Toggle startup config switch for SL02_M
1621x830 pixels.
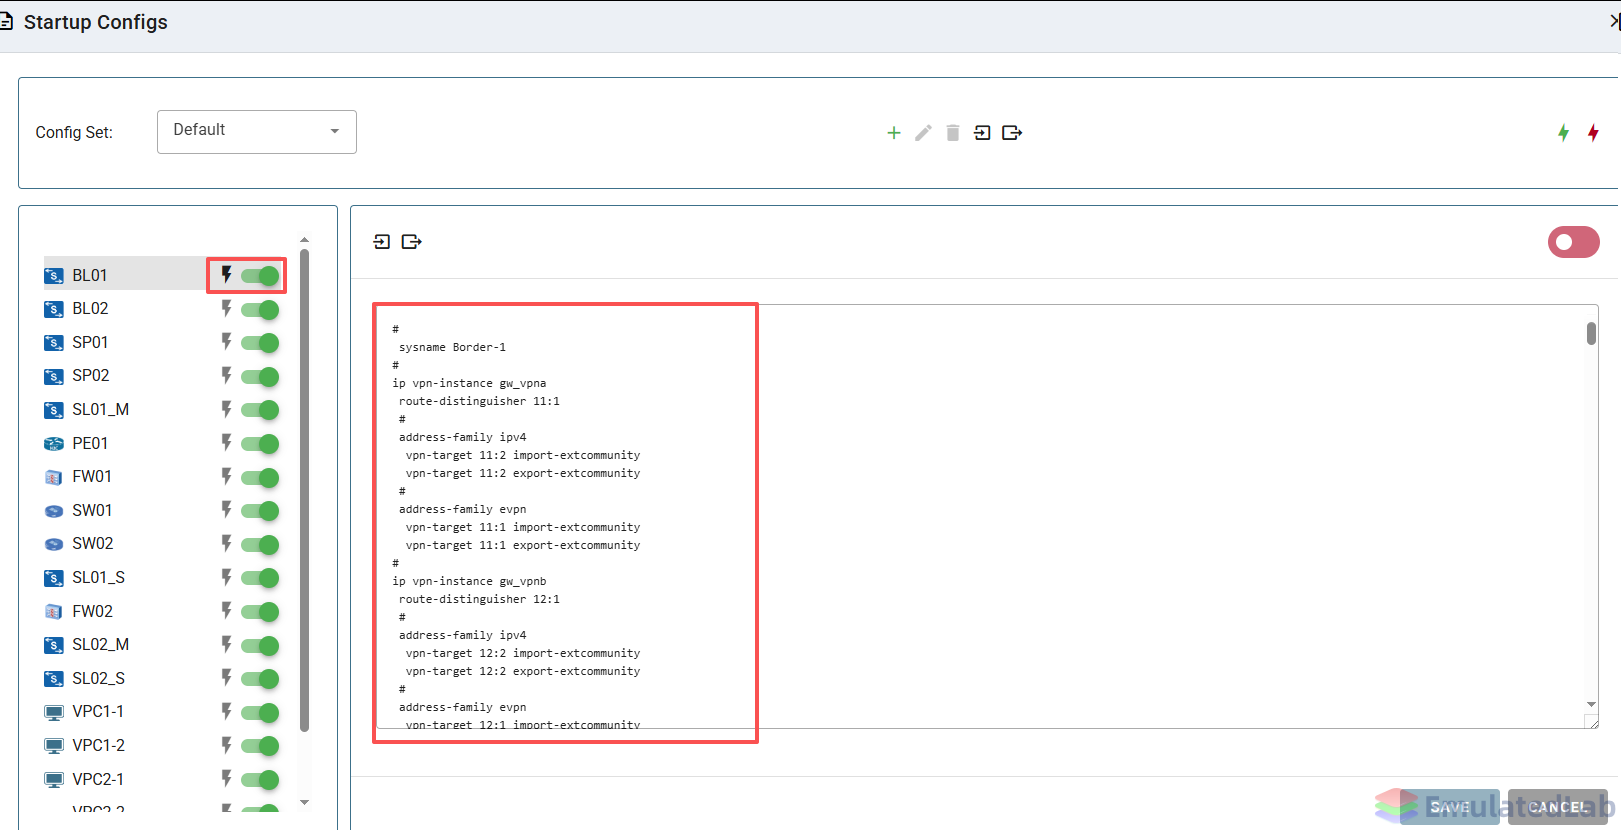260,646
